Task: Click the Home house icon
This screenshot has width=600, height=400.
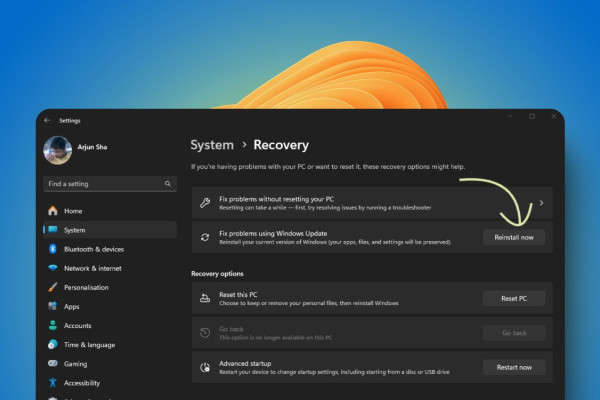Action: point(53,211)
